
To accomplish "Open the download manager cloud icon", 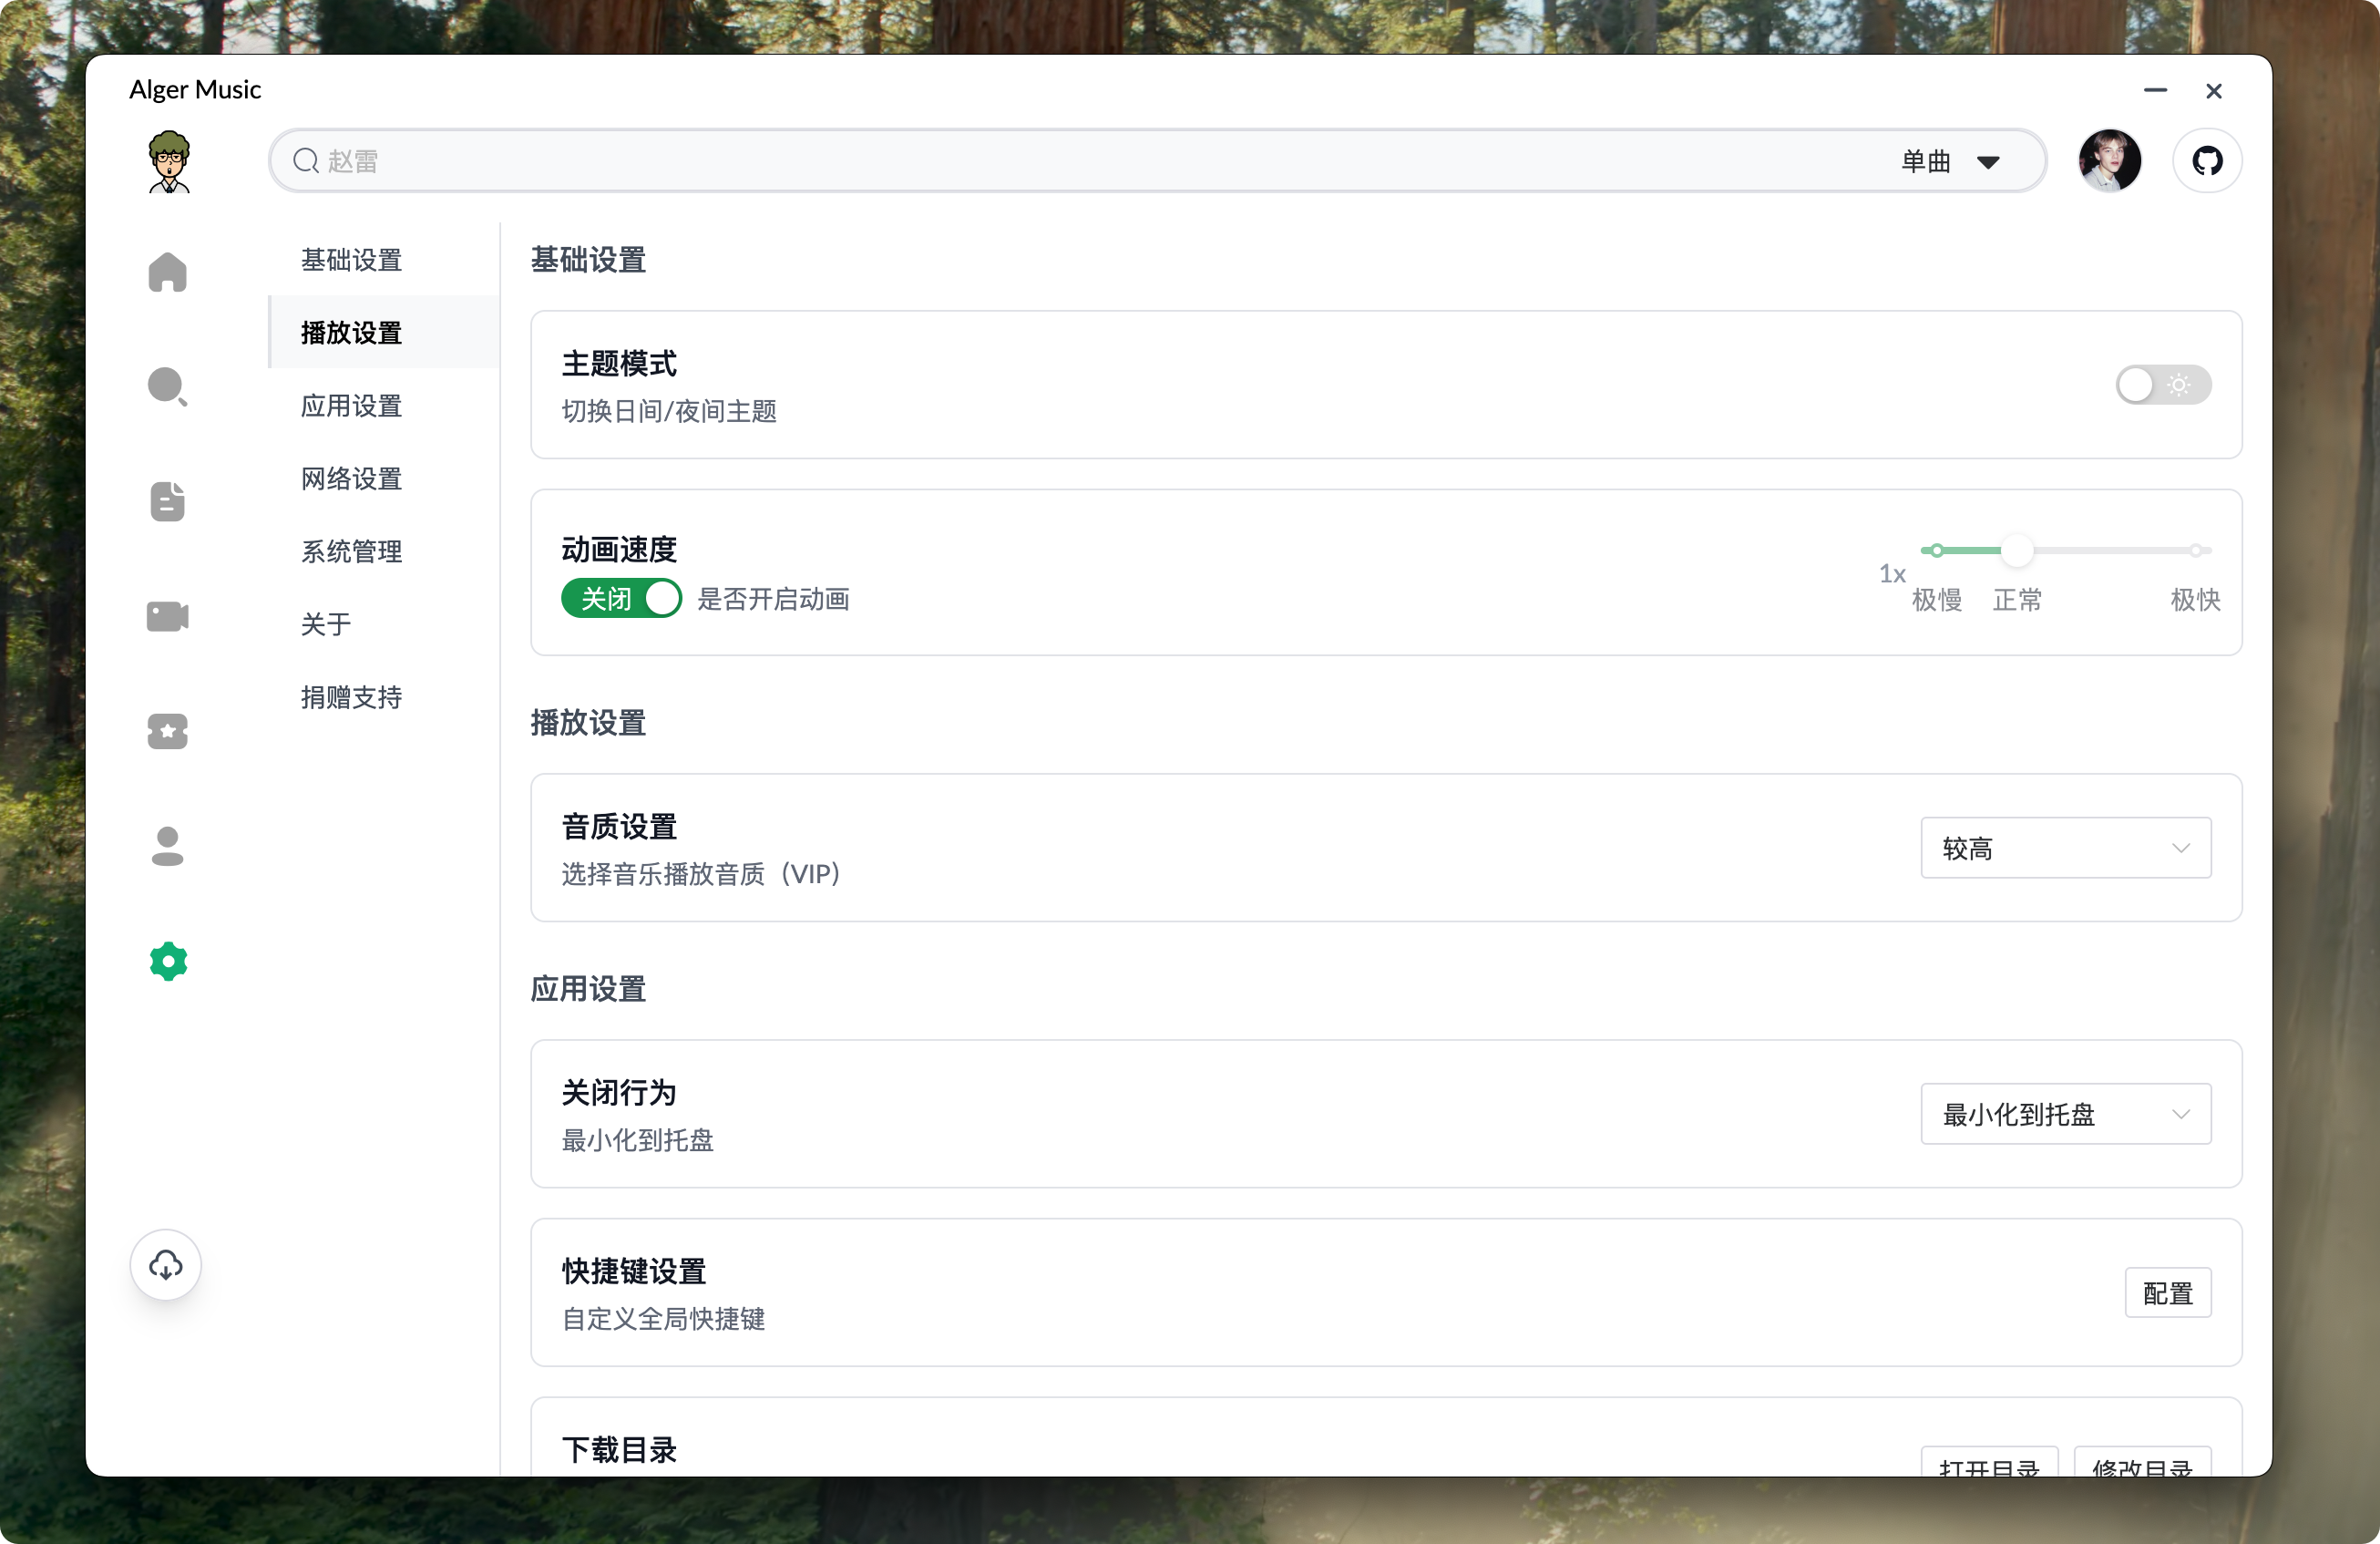I will (x=165, y=1264).
